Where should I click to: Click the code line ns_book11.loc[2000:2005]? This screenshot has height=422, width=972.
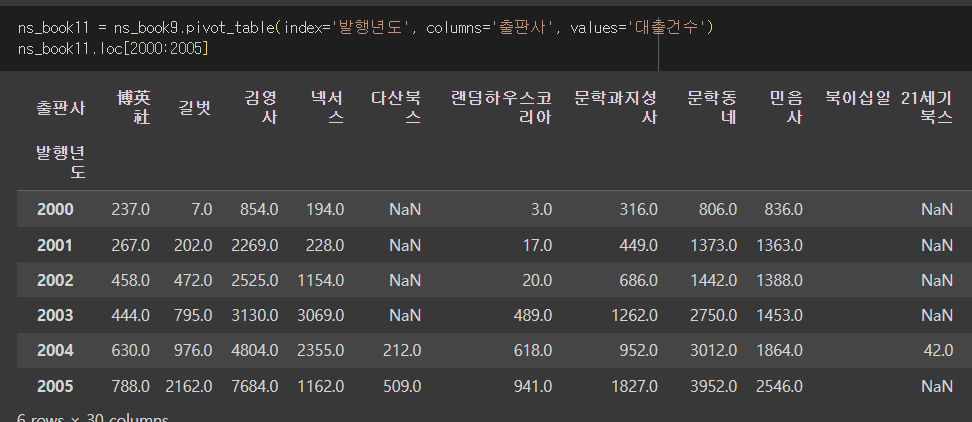coord(113,48)
